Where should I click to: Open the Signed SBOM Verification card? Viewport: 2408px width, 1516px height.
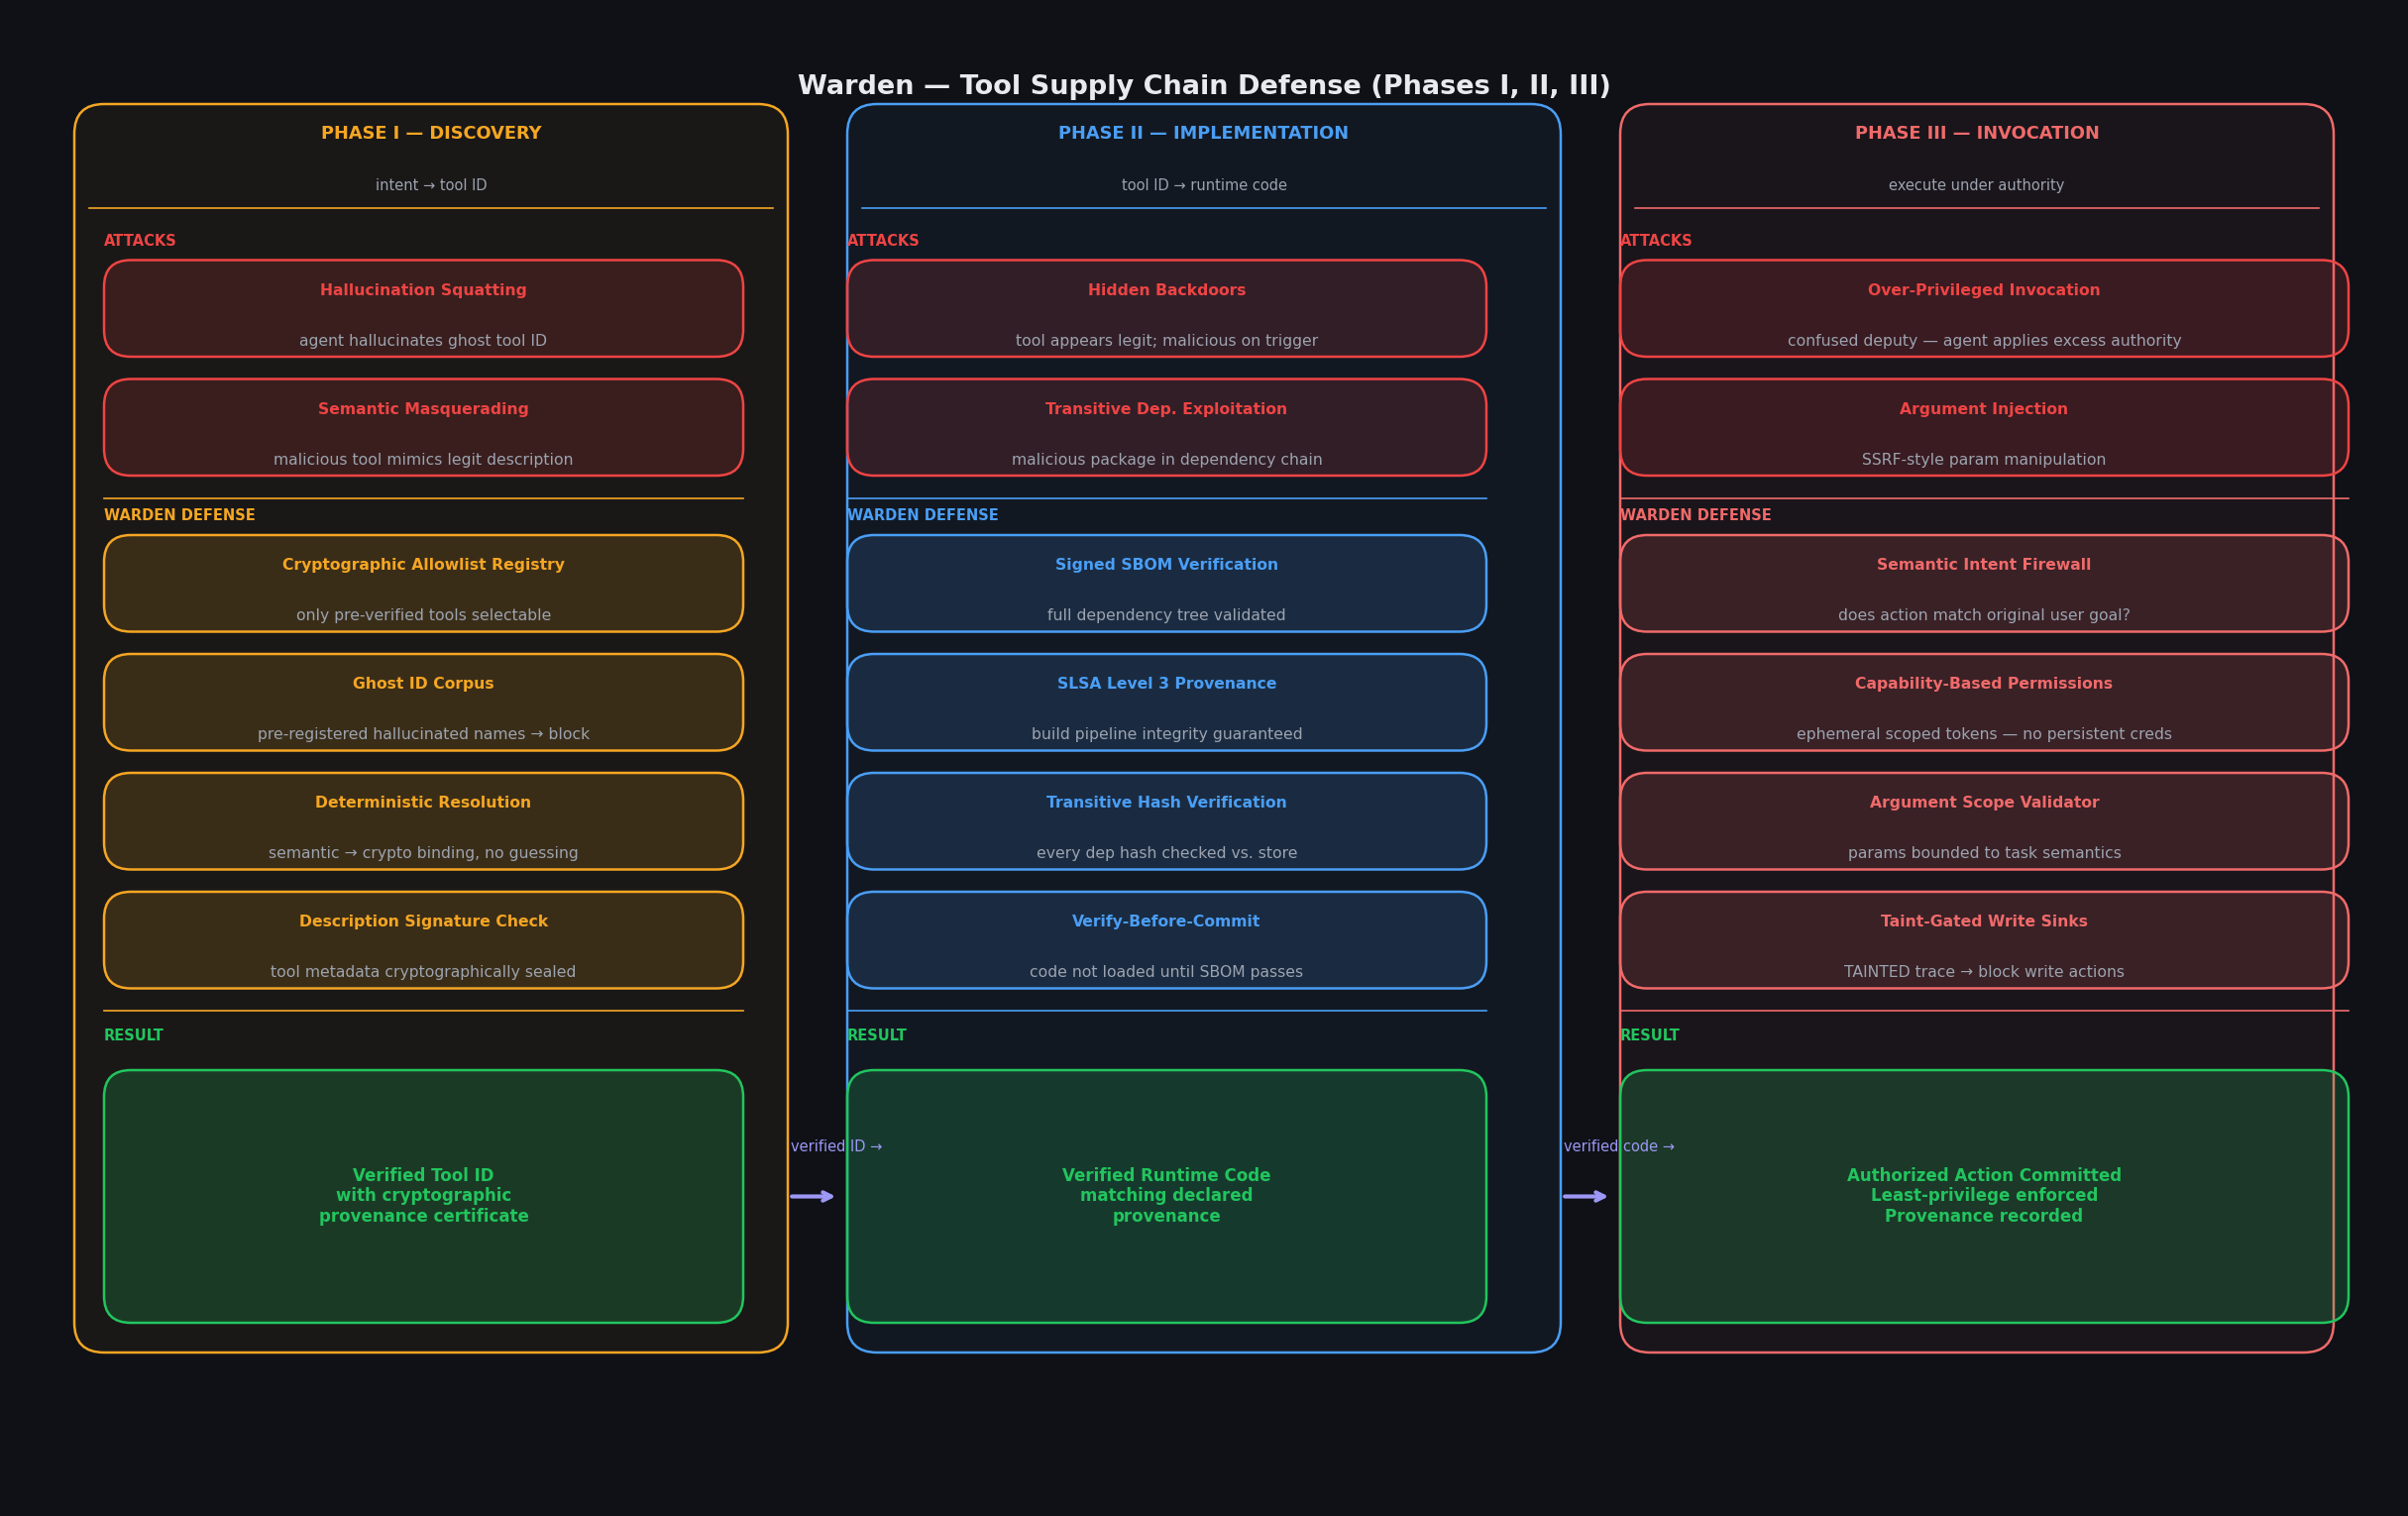pos(1166,583)
